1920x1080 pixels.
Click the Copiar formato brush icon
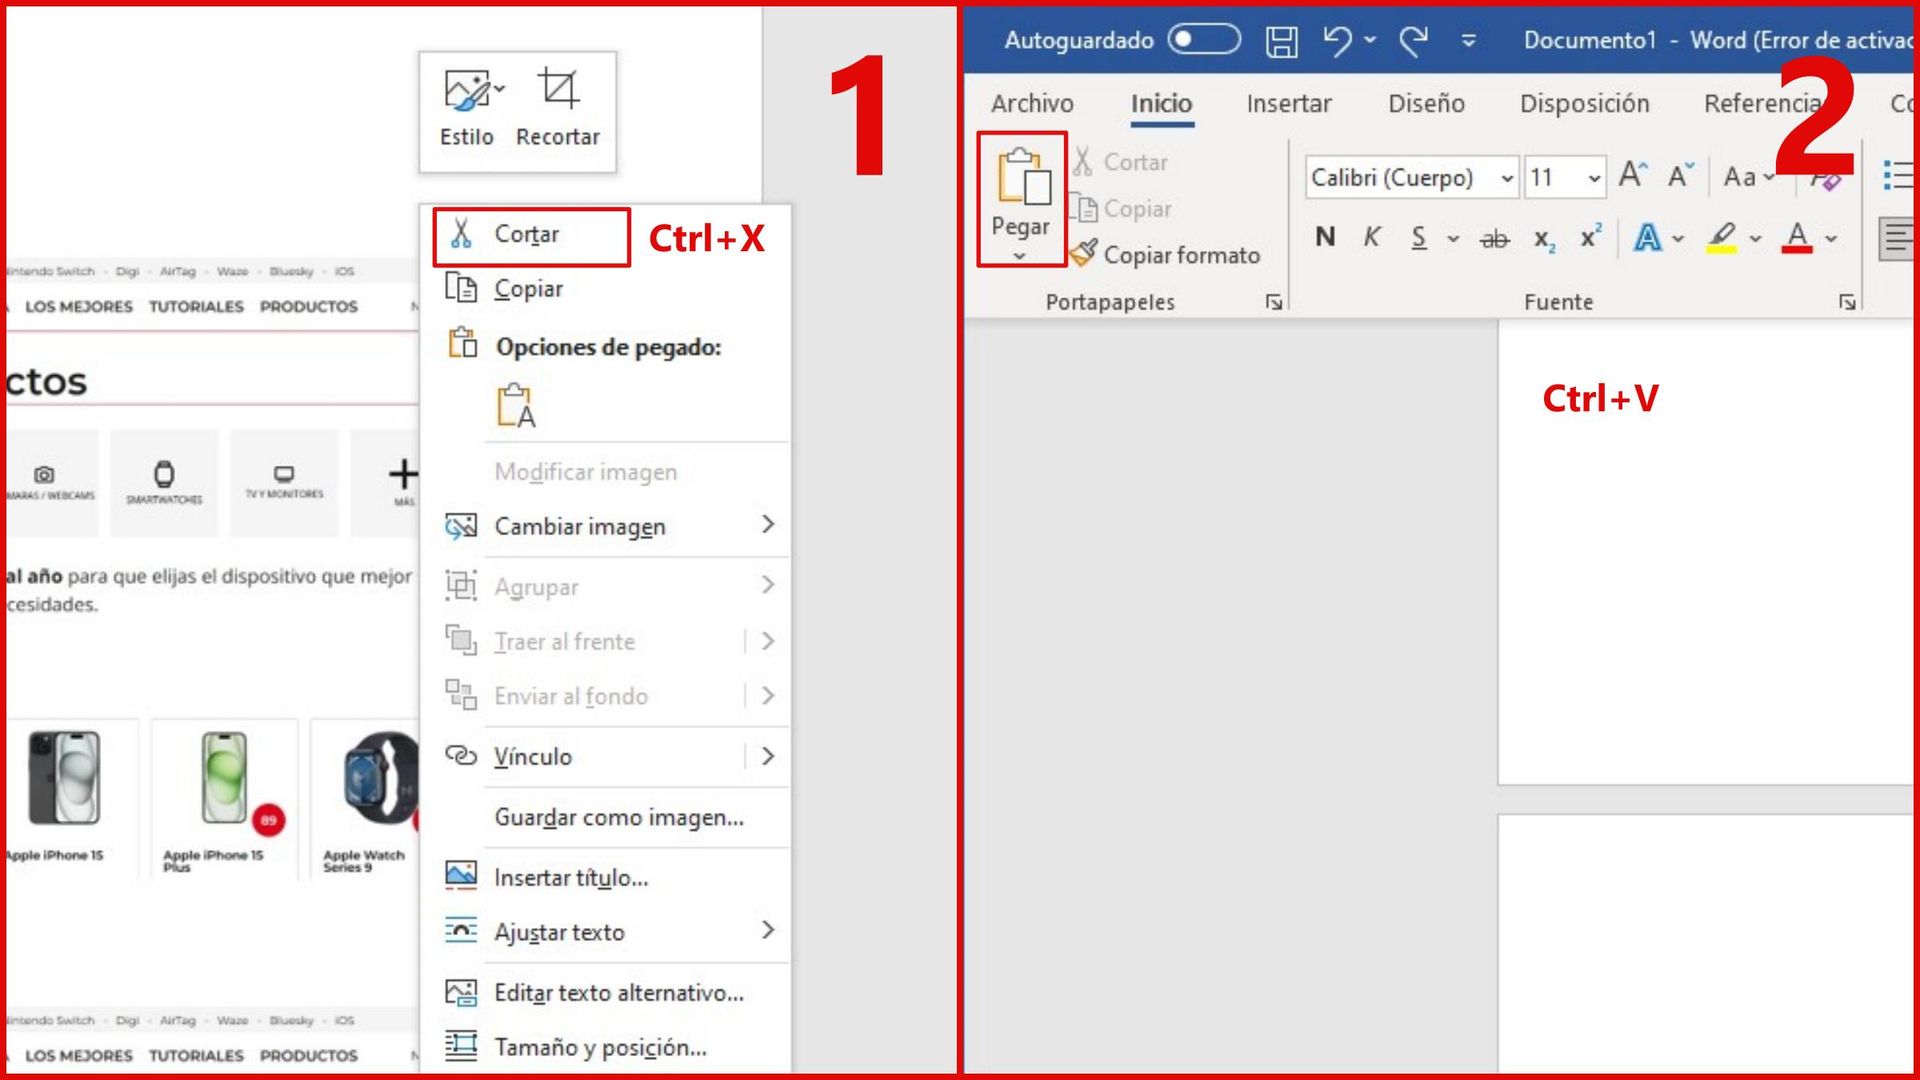click(x=1083, y=254)
